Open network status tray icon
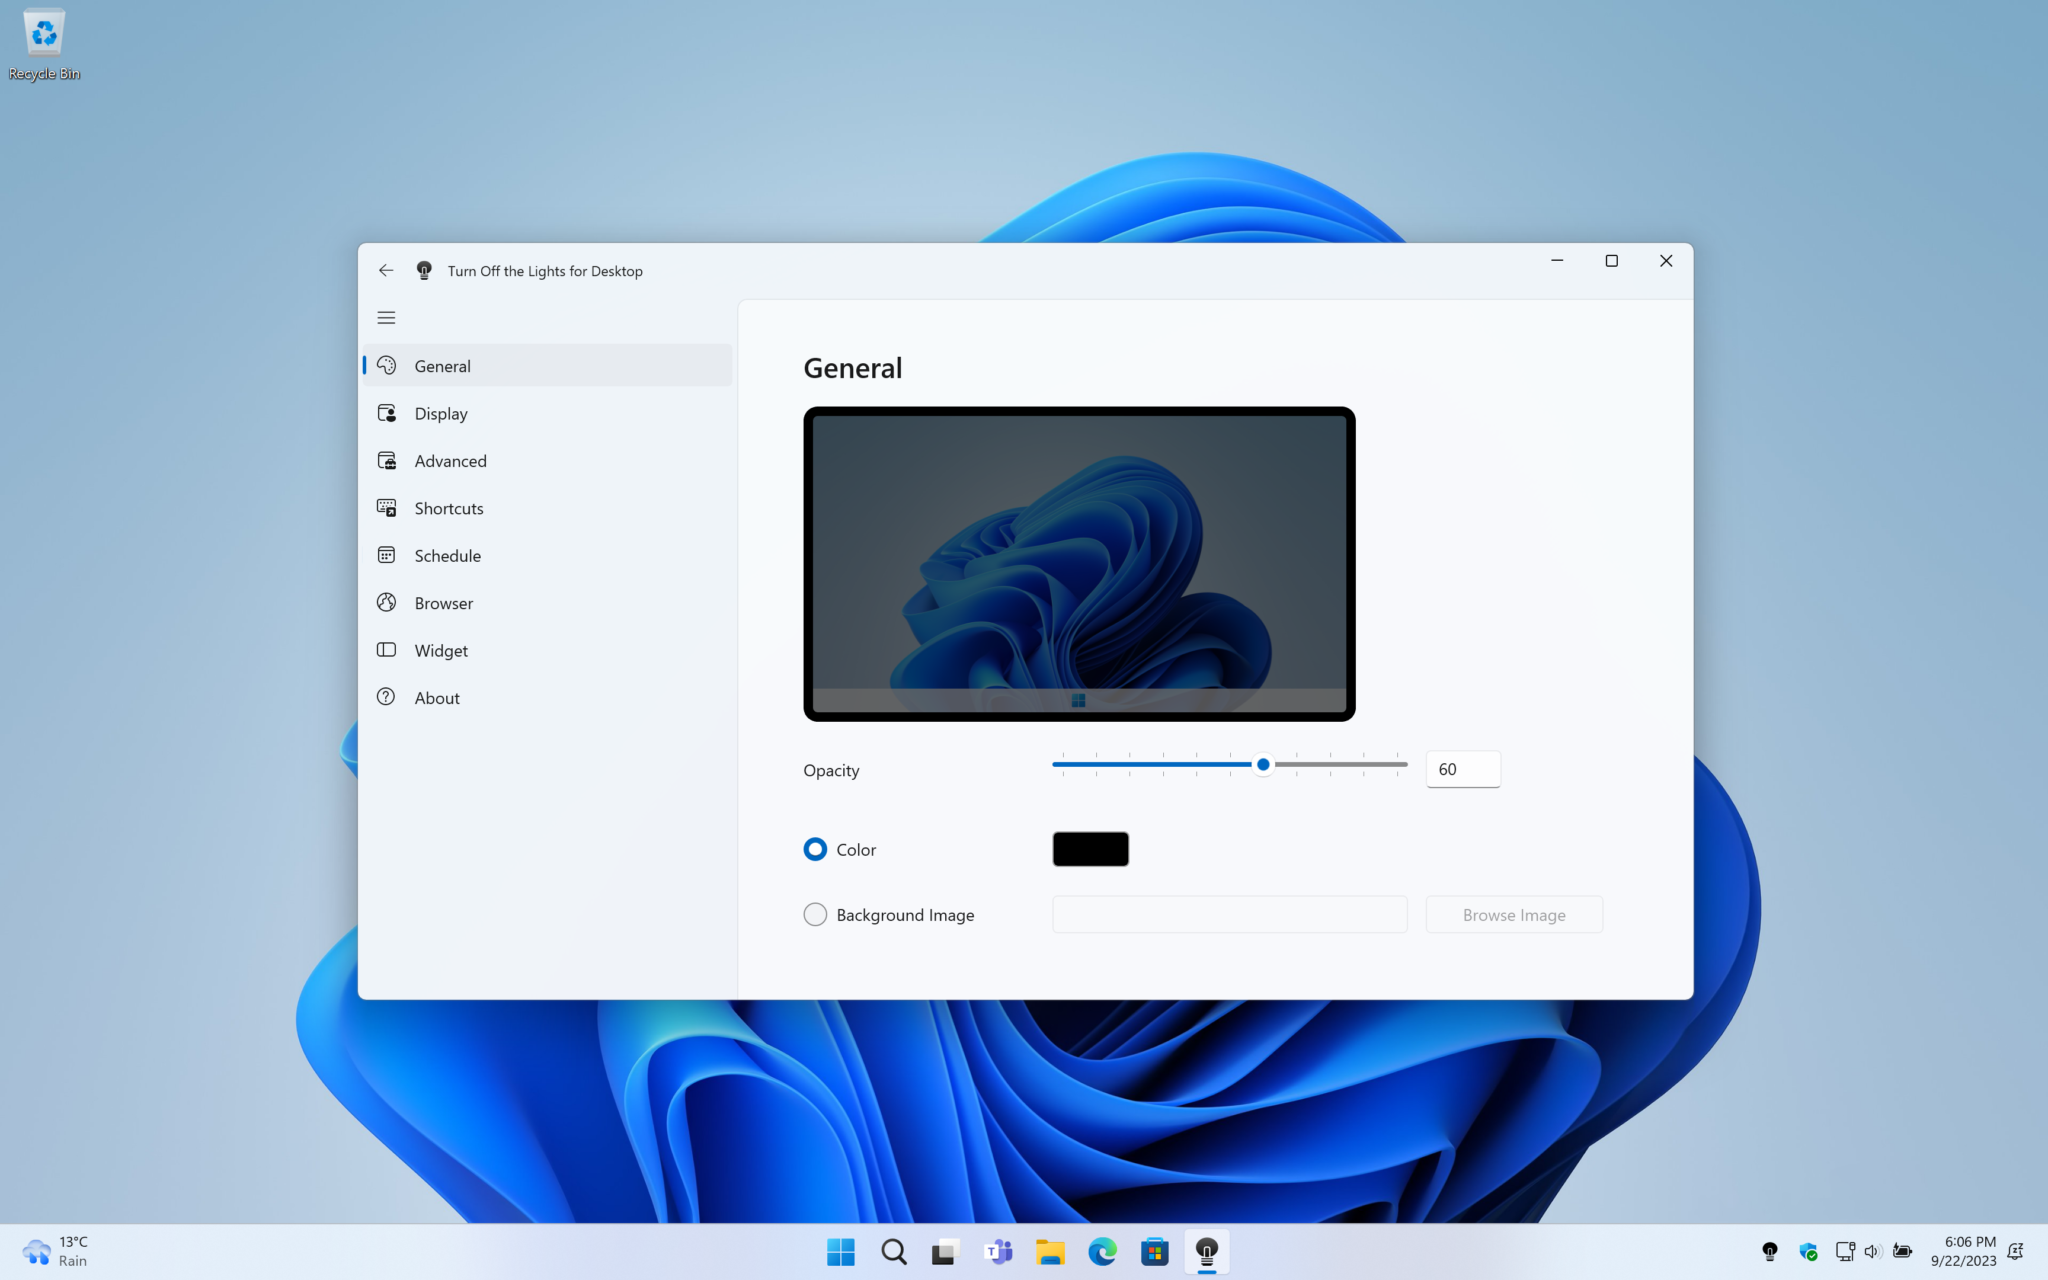Viewport: 2048px width, 1280px height. click(x=1845, y=1251)
